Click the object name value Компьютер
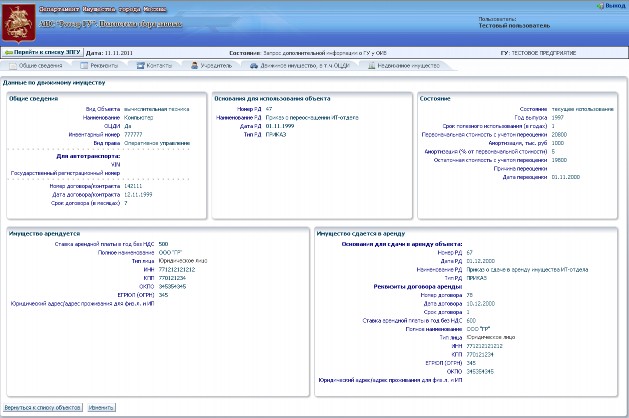Viewport: 629px width, 418px height. tap(138, 118)
